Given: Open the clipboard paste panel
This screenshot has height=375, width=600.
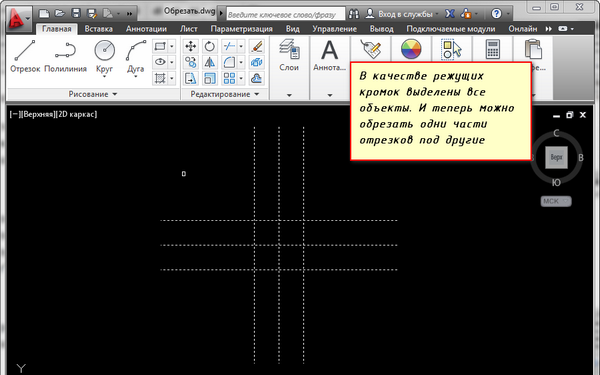Looking at the screenshot, I should pos(533,50).
